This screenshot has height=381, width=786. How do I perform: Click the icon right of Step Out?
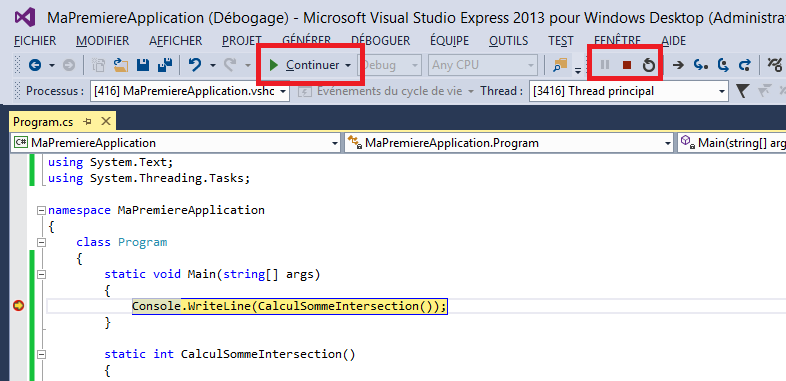(775, 65)
